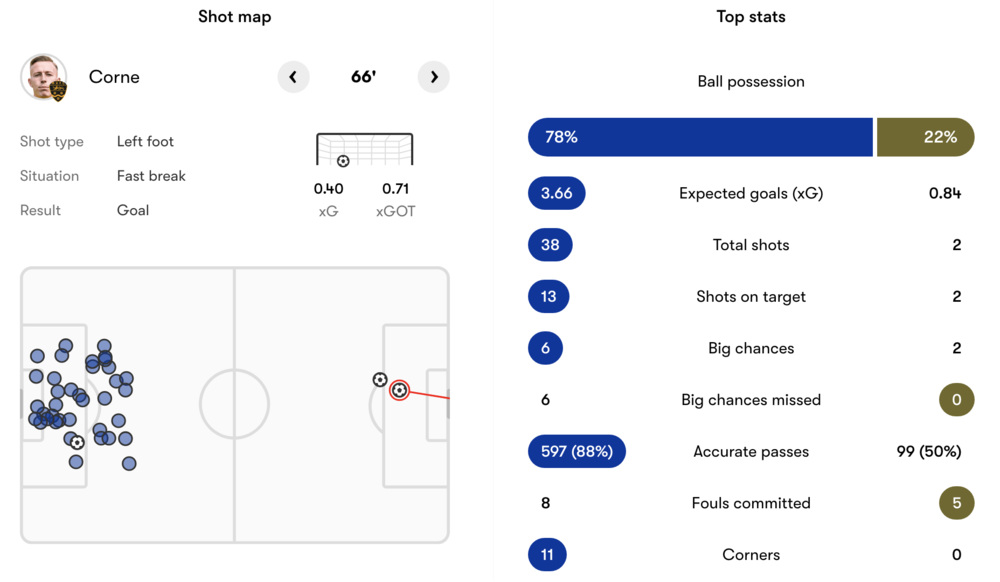The image size is (1000, 582).
Task: Click the 66' shot minute label
Action: pos(363,77)
